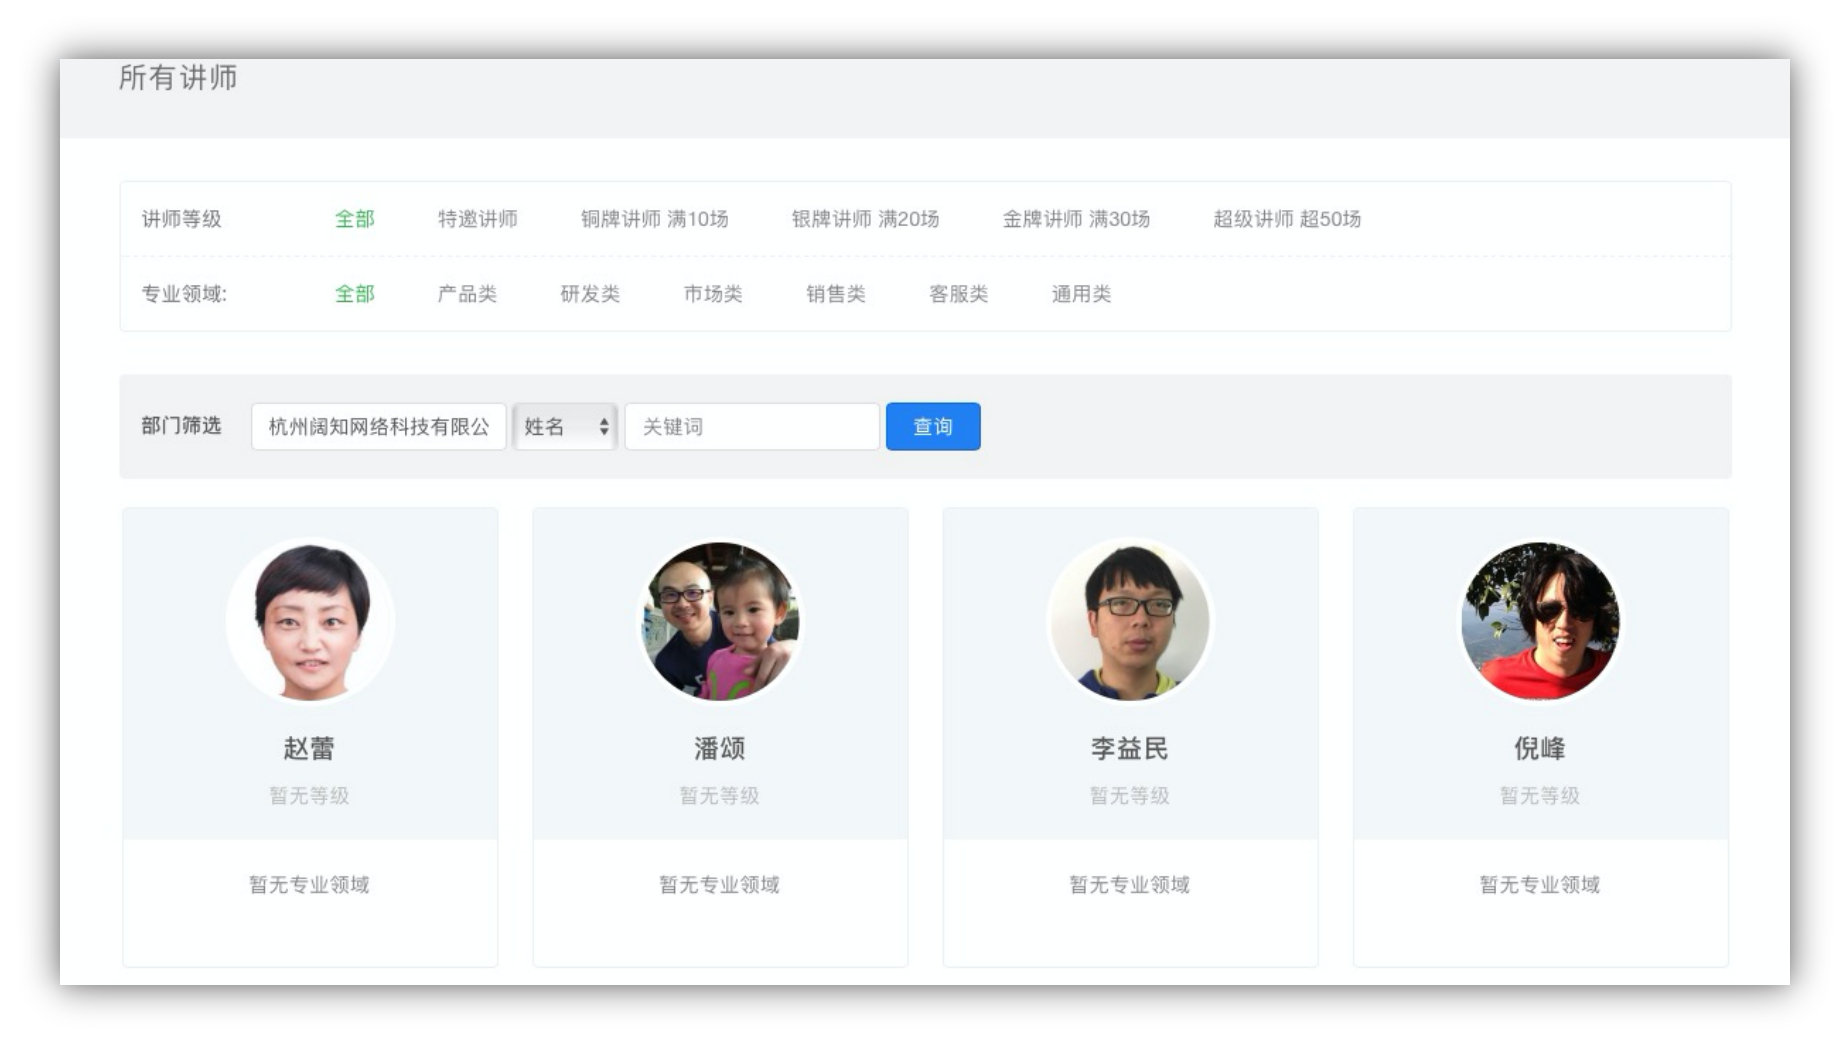
Task: Choose the 市场类 field category
Action: point(715,294)
